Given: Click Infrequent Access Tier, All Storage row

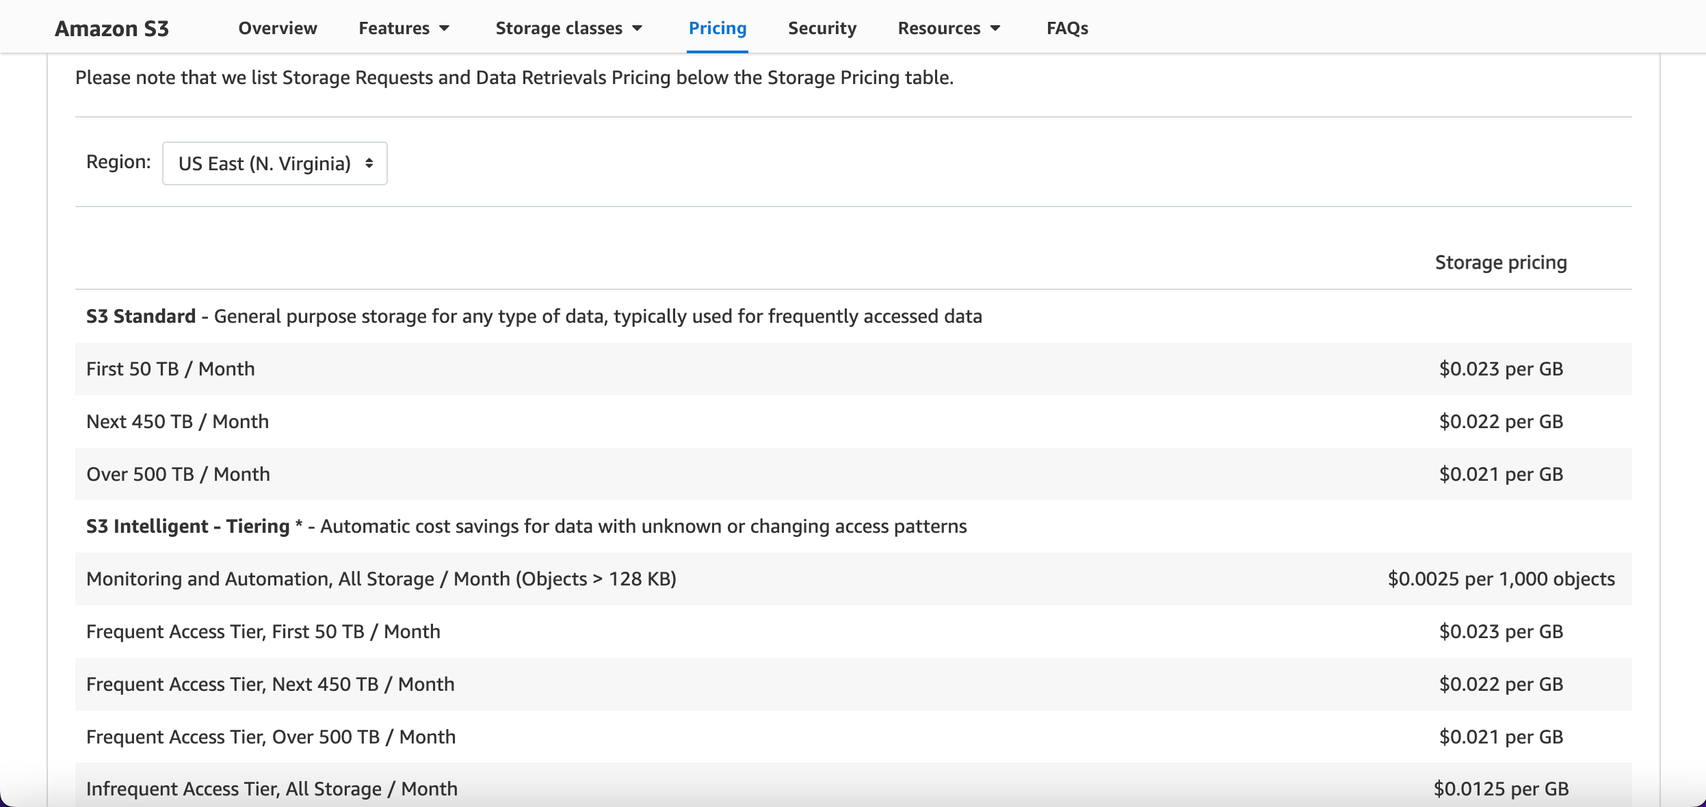Looking at the screenshot, I should pos(853,785).
